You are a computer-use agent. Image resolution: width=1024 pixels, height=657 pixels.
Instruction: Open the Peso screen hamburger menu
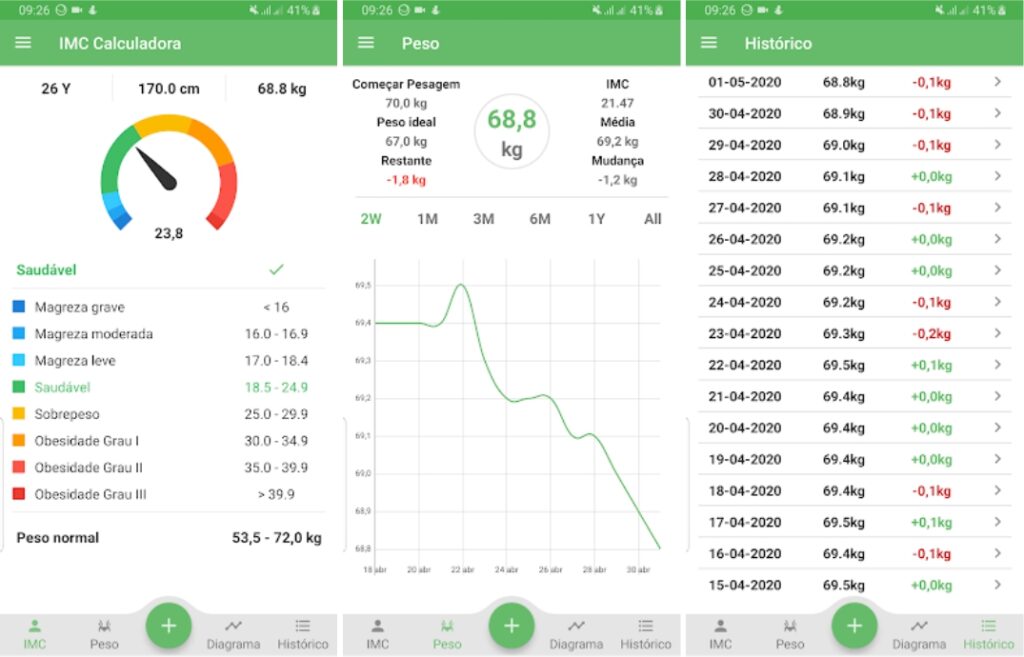click(367, 43)
